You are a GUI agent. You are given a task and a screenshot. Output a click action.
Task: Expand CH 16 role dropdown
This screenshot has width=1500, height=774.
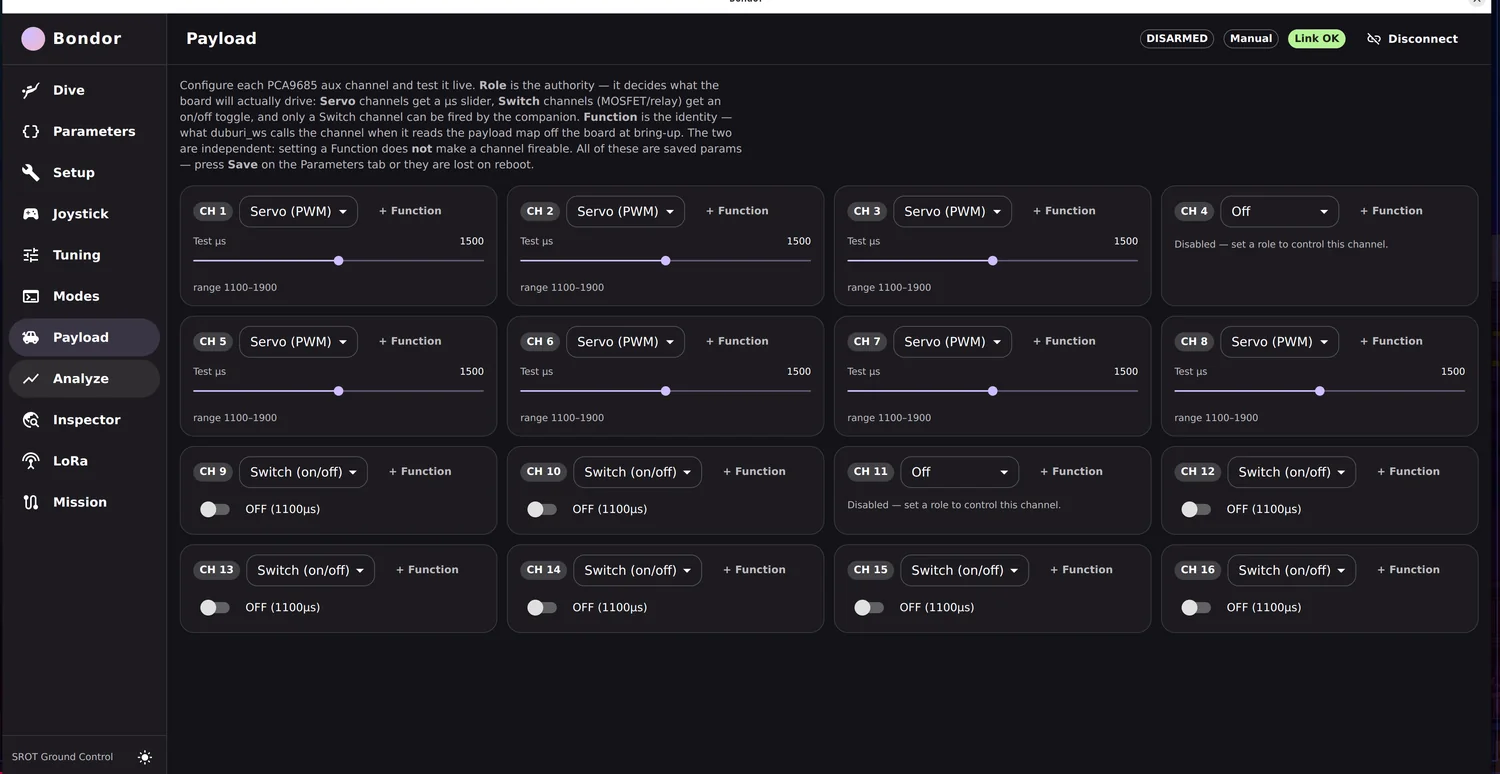point(1291,570)
